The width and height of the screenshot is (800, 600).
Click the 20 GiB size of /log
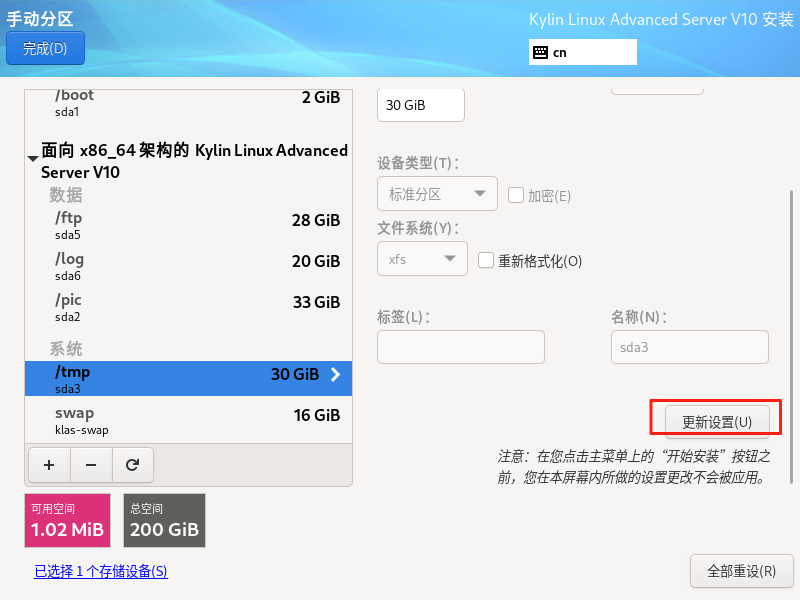(316, 261)
